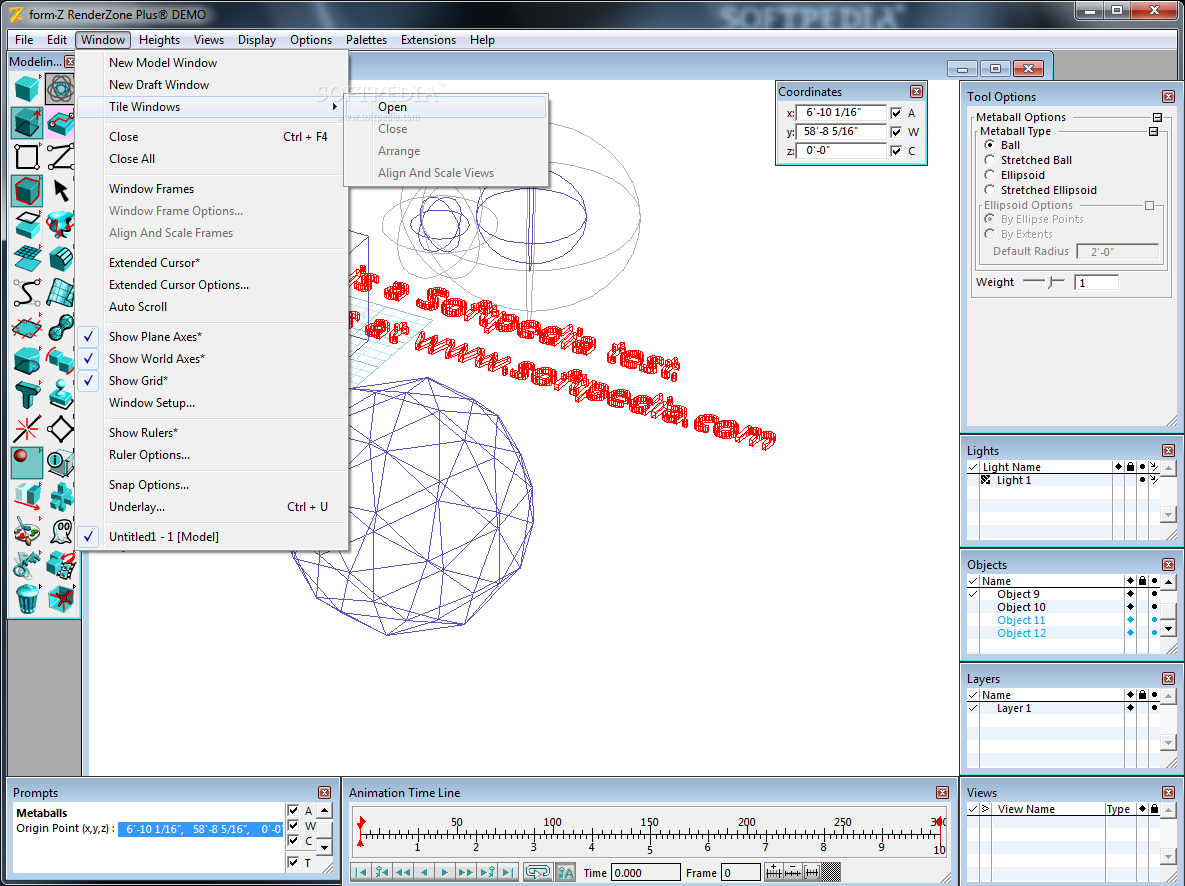1185x886 pixels.
Task: Select the Ball metaball type
Action: click(989, 144)
